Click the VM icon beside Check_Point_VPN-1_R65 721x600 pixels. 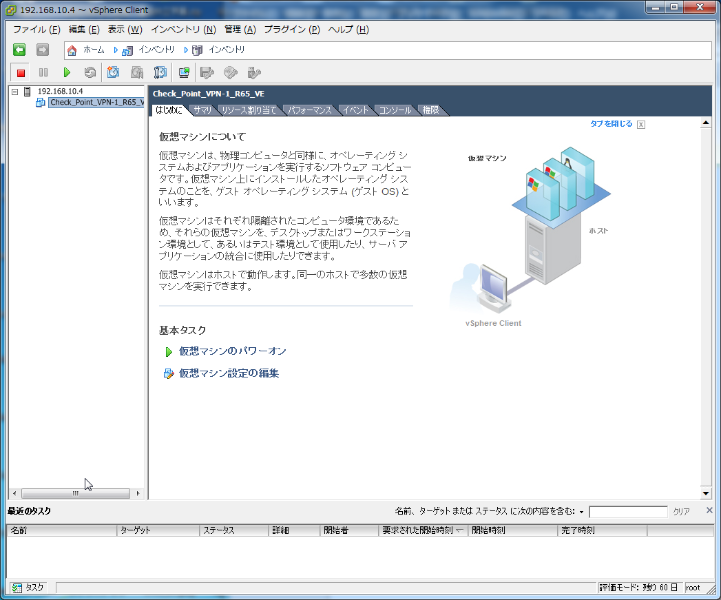tap(40, 103)
